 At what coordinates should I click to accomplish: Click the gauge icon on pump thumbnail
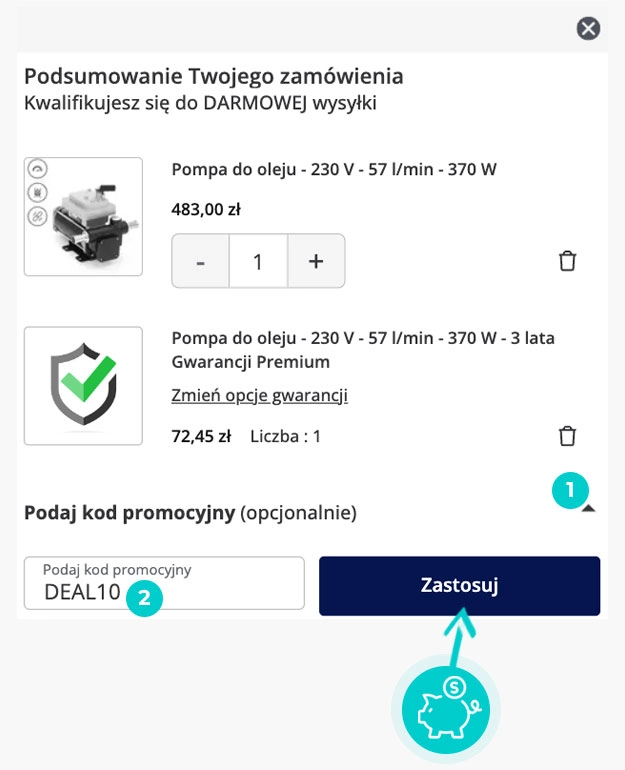click(x=37, y=170)
